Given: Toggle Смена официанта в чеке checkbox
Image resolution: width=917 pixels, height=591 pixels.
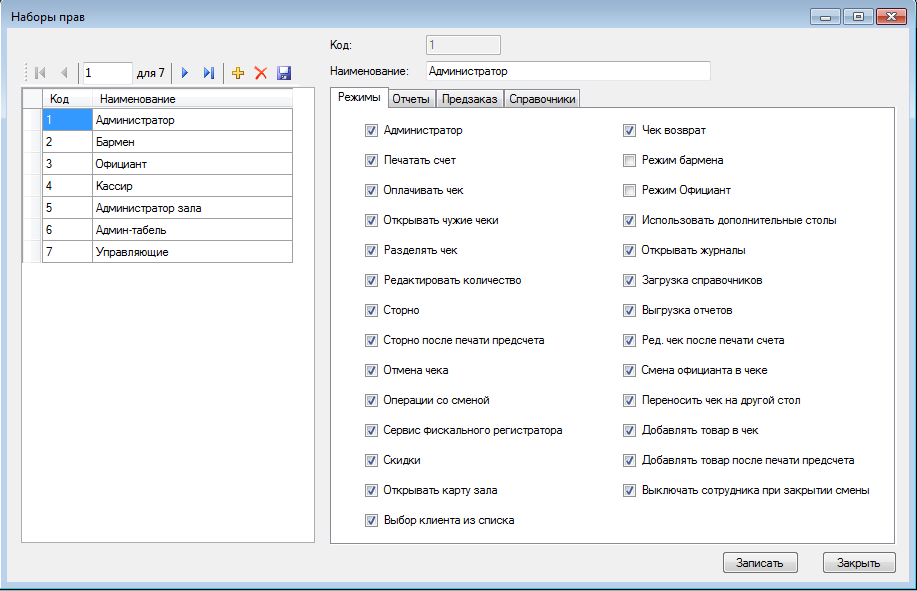Looking at the screenshot, I should tap(629, 371).
